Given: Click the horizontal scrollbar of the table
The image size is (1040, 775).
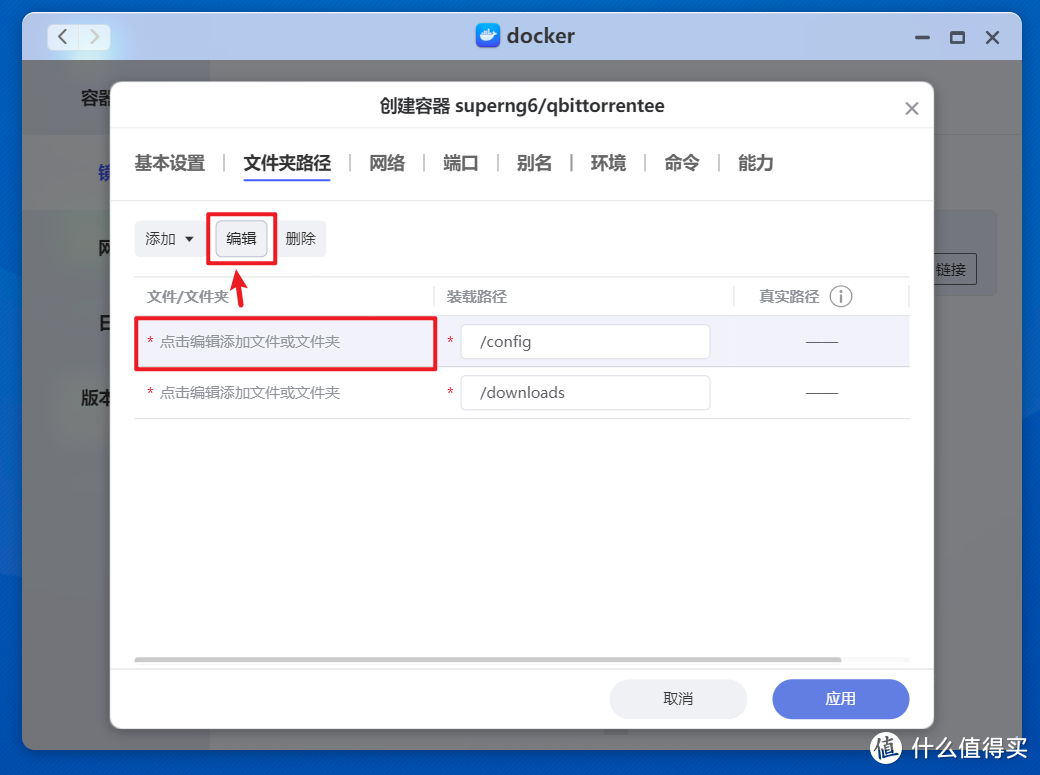Looking at the screenshot, I should coord(488,660).
